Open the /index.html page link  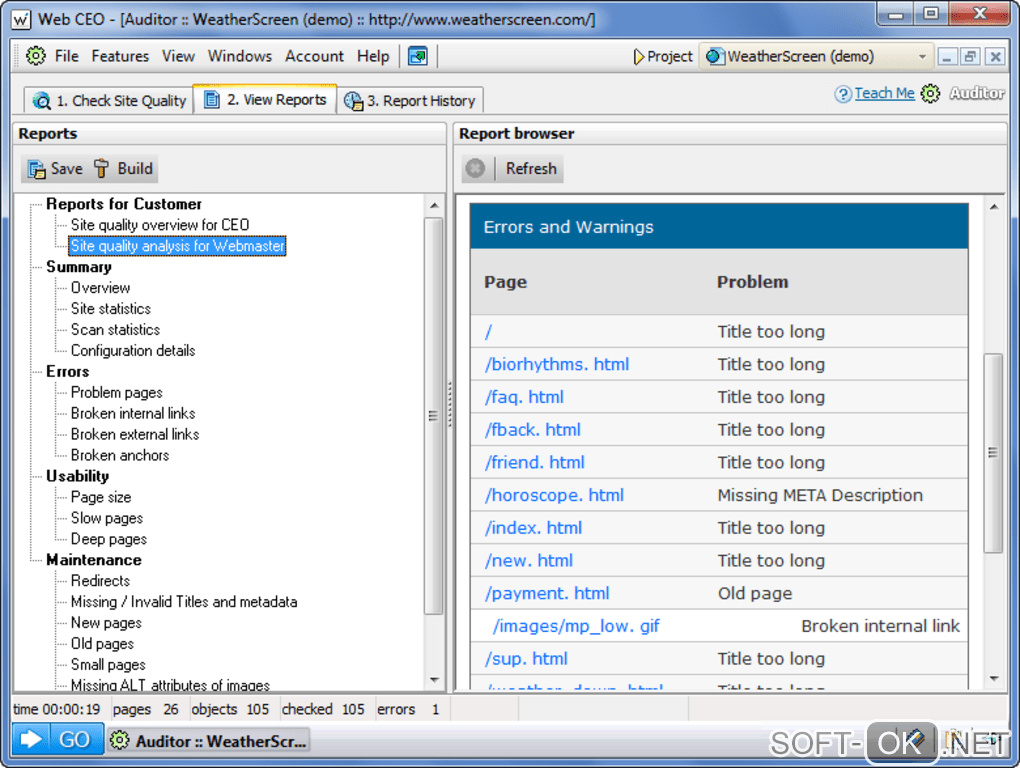click(x=533, y=528)
